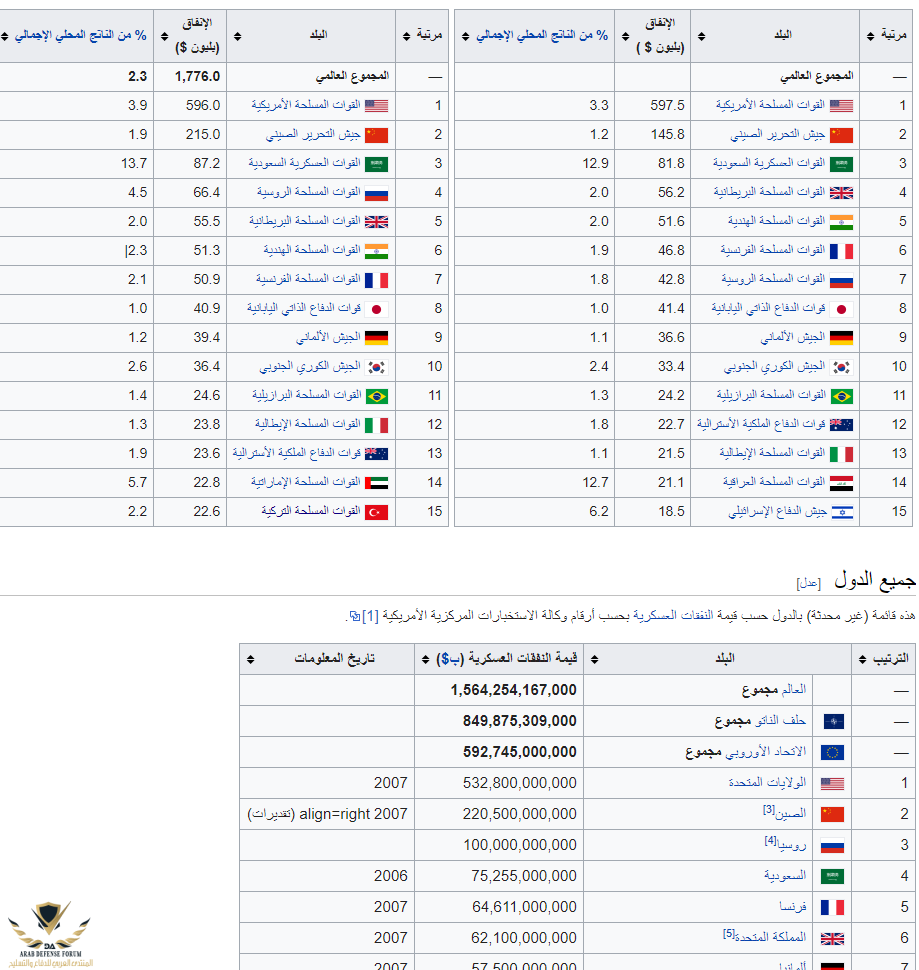Sort by تاريخ المعلومات column arrows

click(250, 659)
